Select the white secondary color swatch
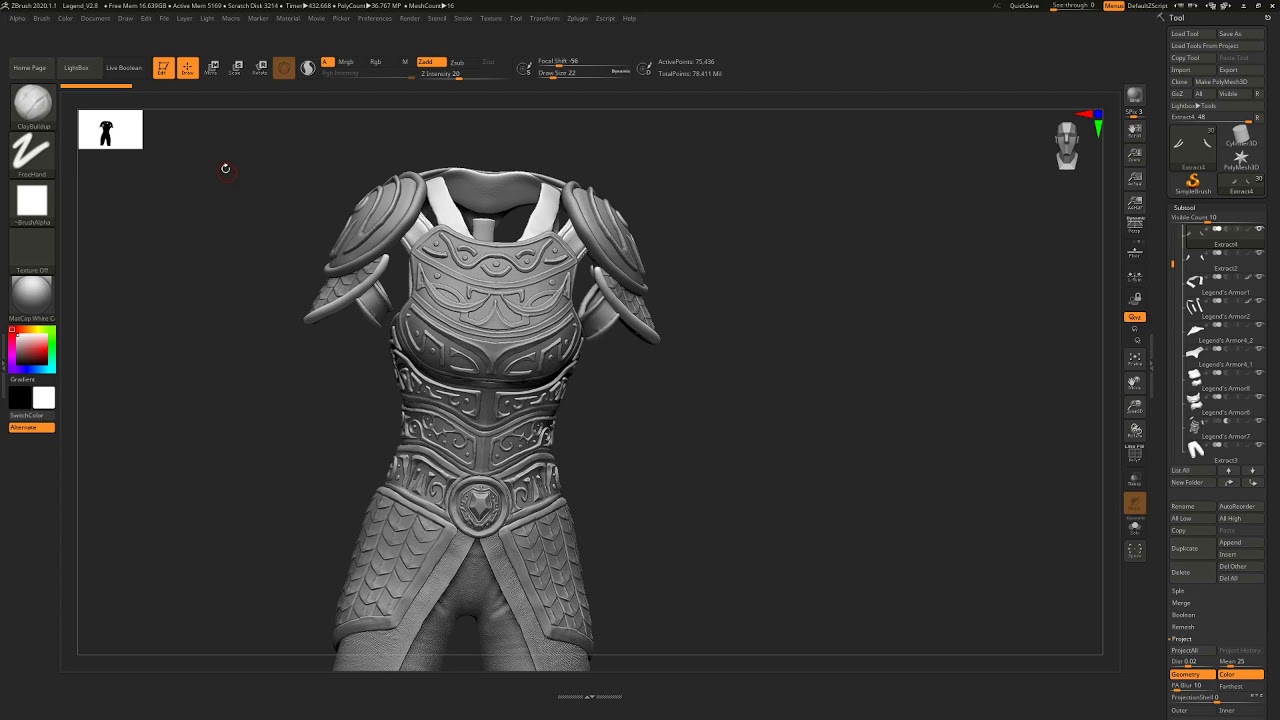Viewport: 1280px width, 720px height. [x=43, y=399]
